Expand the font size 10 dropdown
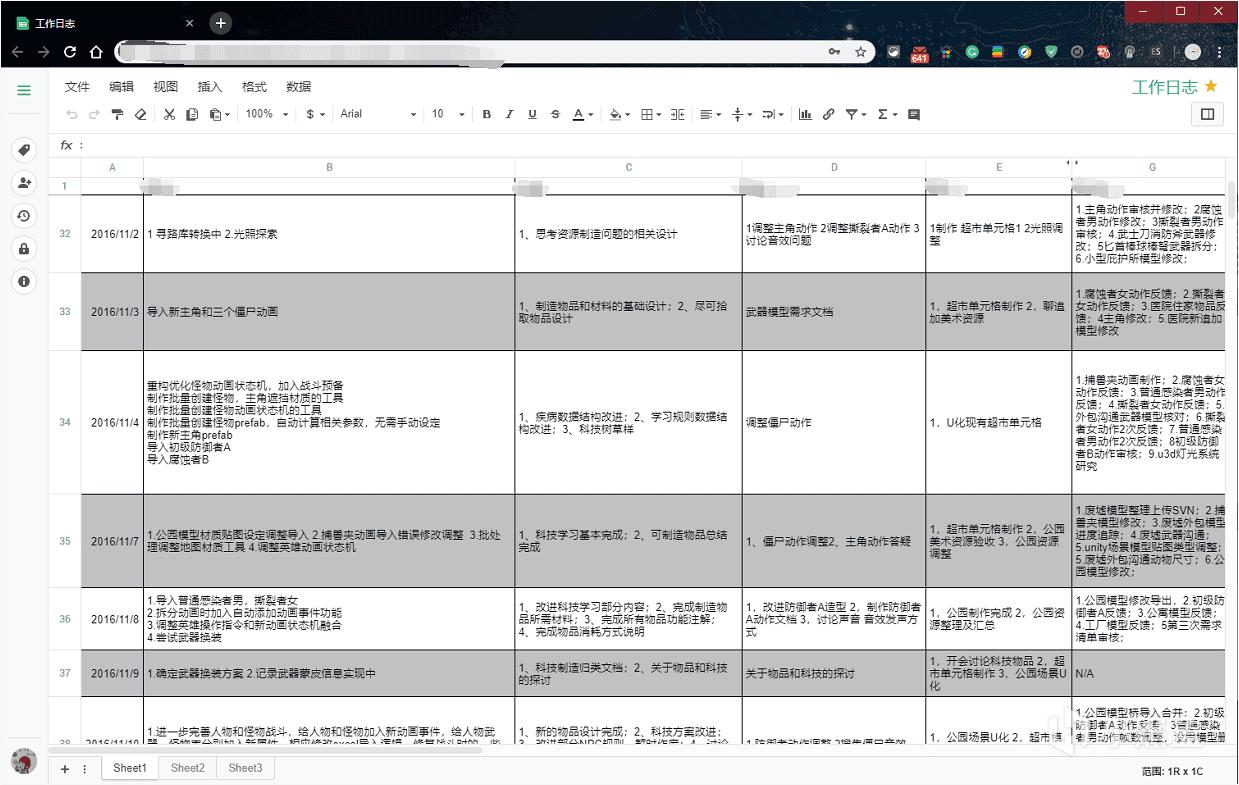Image resolution: width=1239 pixels, height=785 pixels. (x=448, y=114)
